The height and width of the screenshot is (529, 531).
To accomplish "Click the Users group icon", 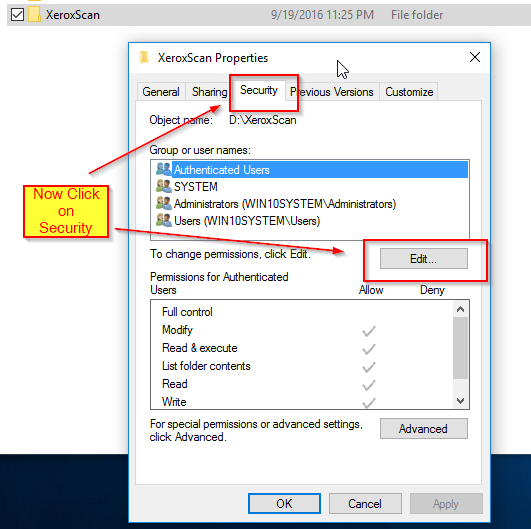I will [x=164, y=220].
